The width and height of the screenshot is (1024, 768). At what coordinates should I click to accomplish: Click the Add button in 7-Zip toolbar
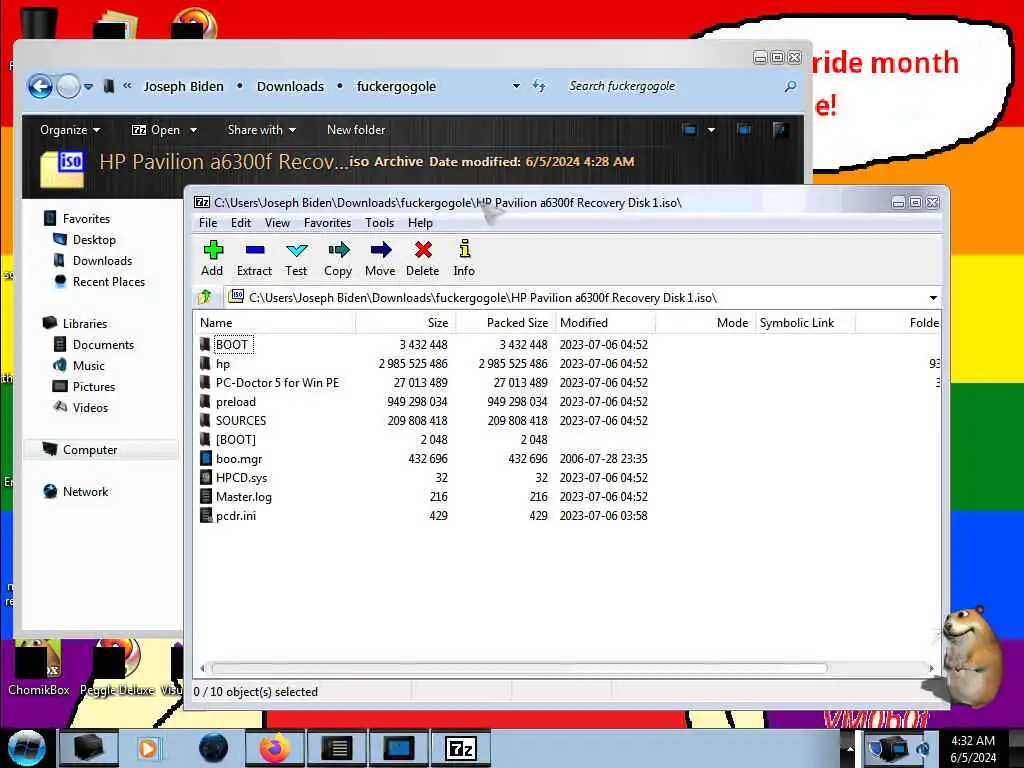(212, 258)
